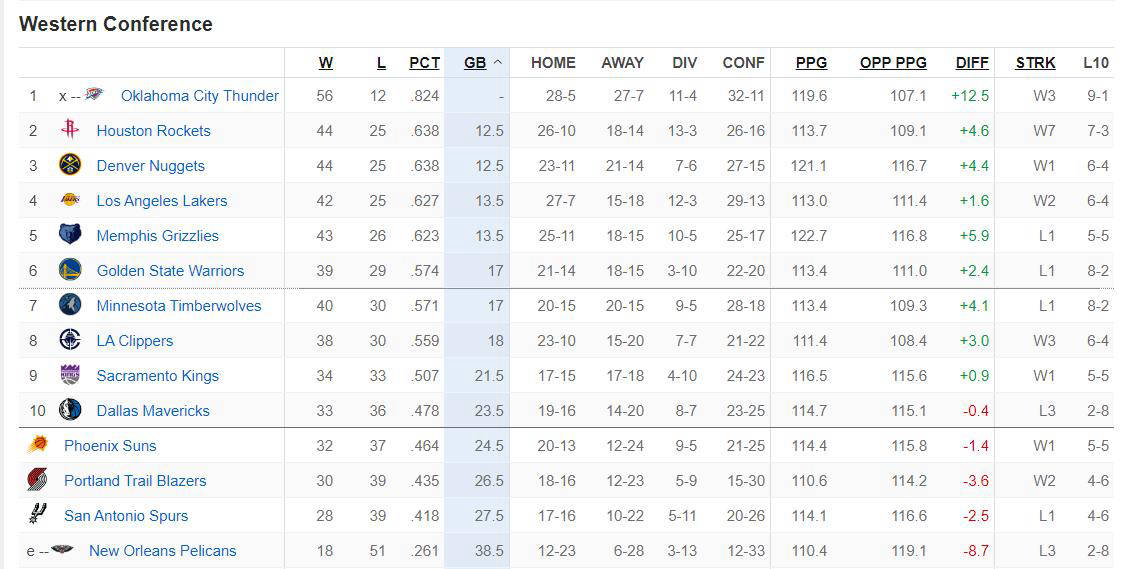Screen dimensions: 1128x569
Task: Sort table by W column header
Action: [326, 63]
